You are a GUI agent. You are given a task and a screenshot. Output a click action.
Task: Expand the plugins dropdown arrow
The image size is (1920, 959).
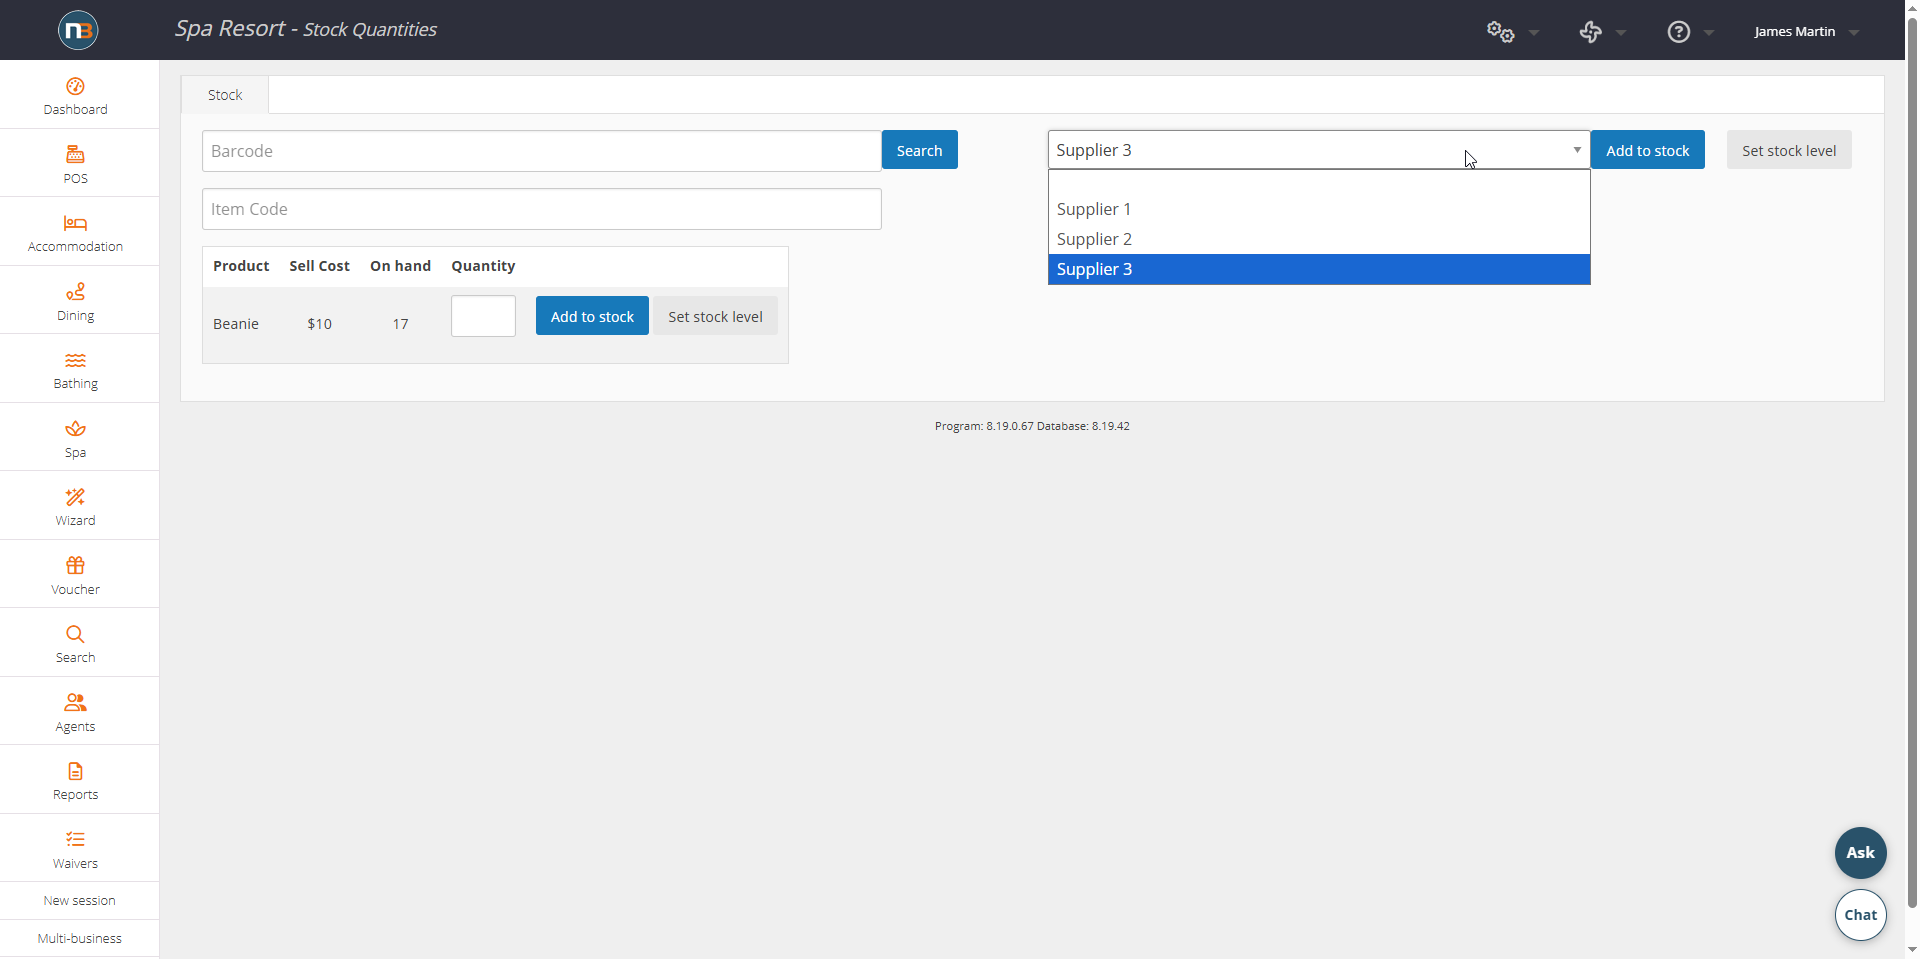click(x=1621, y=33)
